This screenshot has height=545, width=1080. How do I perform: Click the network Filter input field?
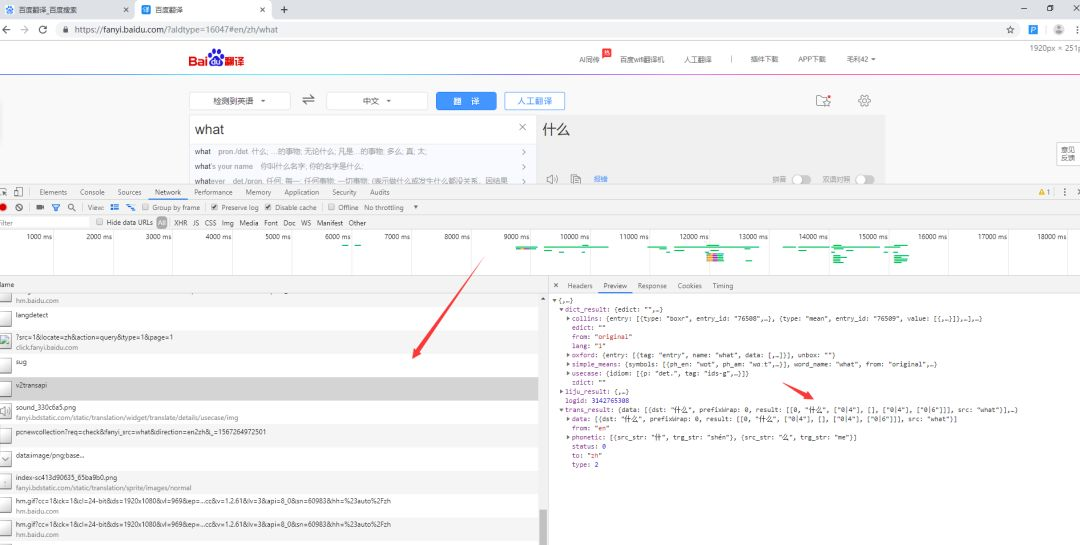coord(45,223)
